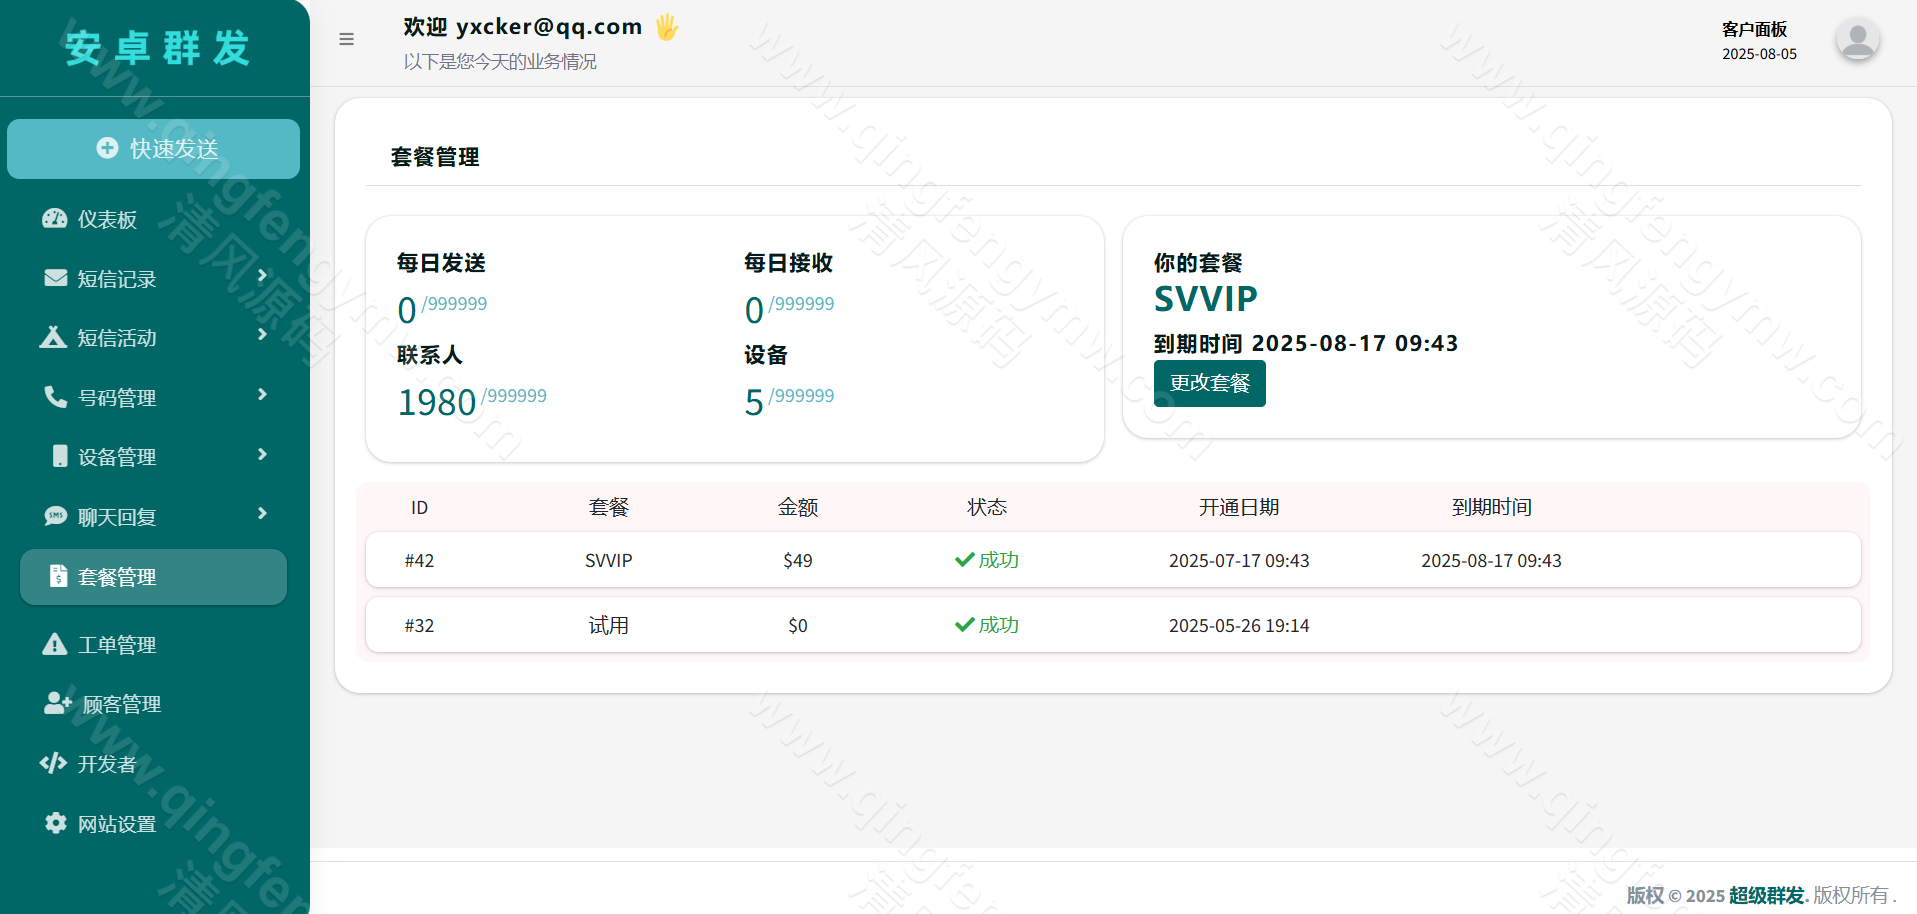The height and width of the screenshot is (914, 1917).
Task: Click the 快速发送 button
Action: [x=153, y=149]
